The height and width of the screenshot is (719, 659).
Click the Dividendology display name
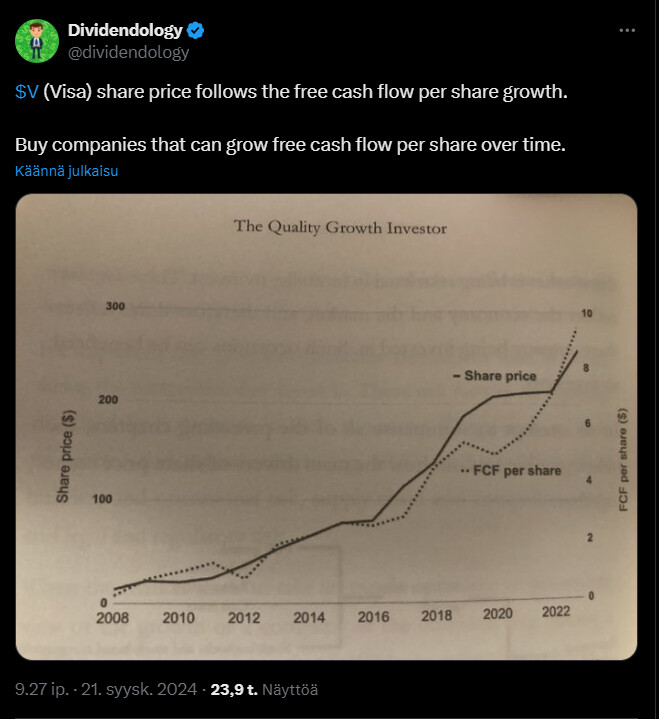point(125,30)
